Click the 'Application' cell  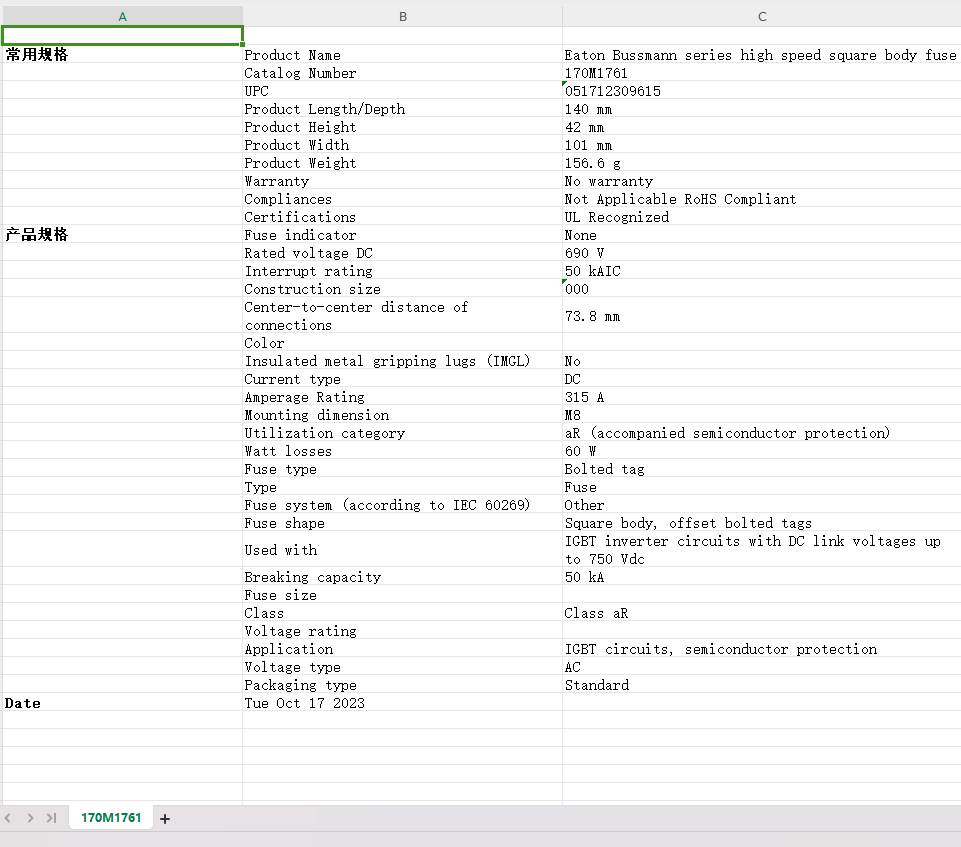click(x=403, y=649)
